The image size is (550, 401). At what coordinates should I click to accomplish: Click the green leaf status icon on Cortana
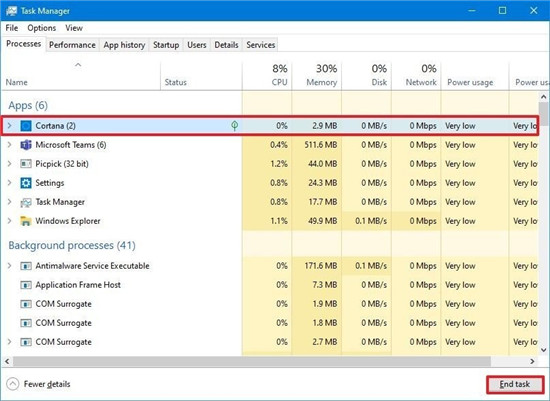click(235, 126)
